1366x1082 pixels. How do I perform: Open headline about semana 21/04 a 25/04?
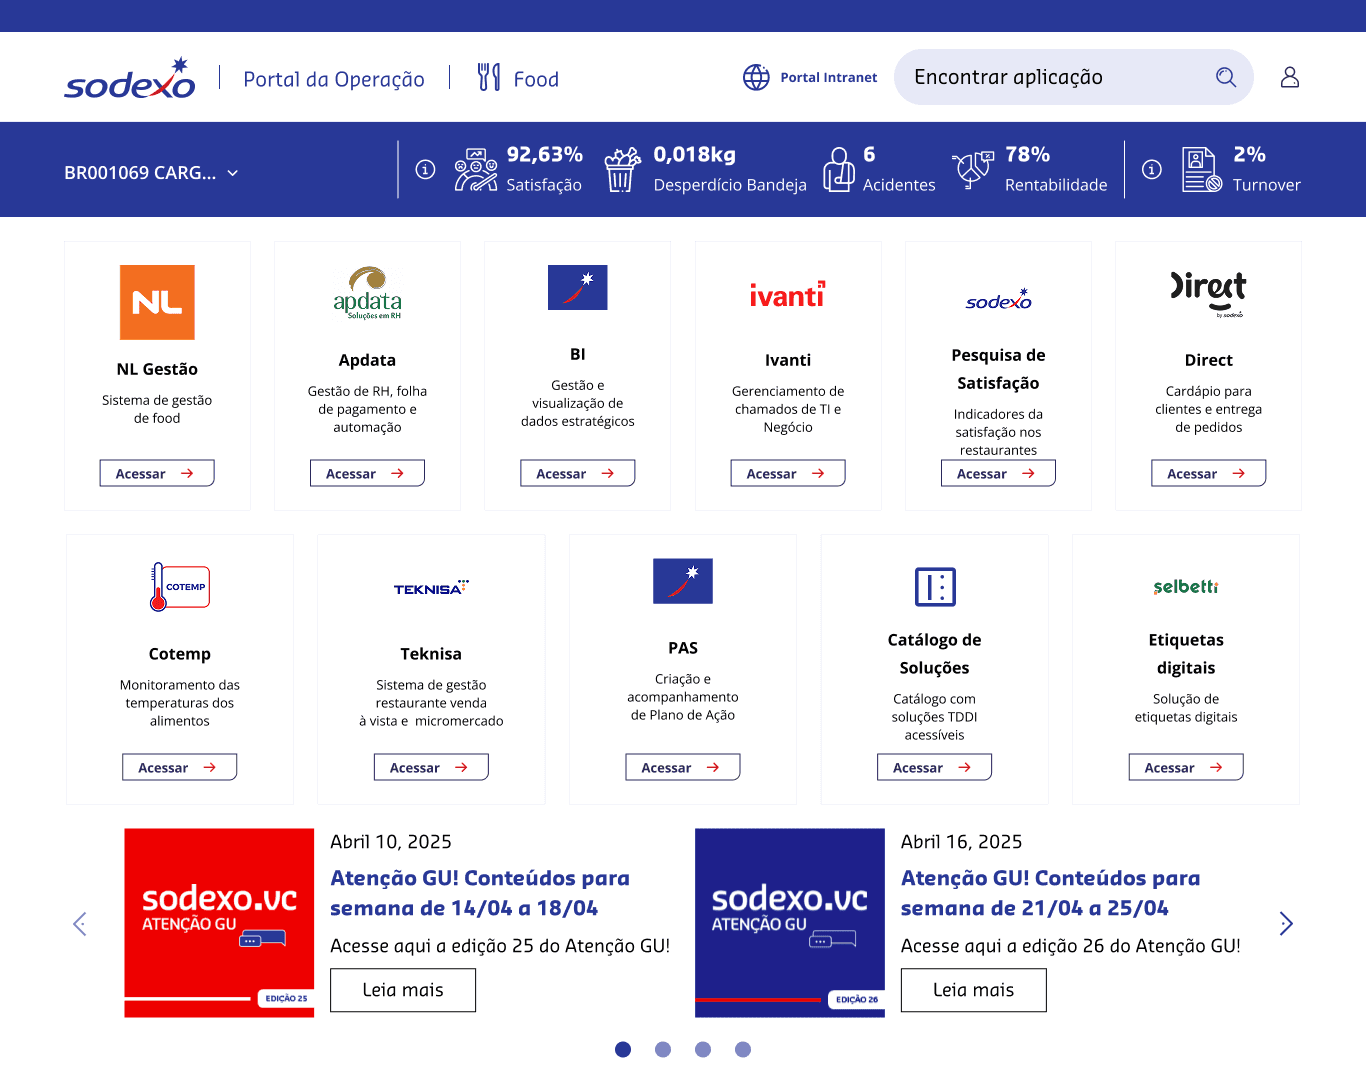pos(1050,893)
